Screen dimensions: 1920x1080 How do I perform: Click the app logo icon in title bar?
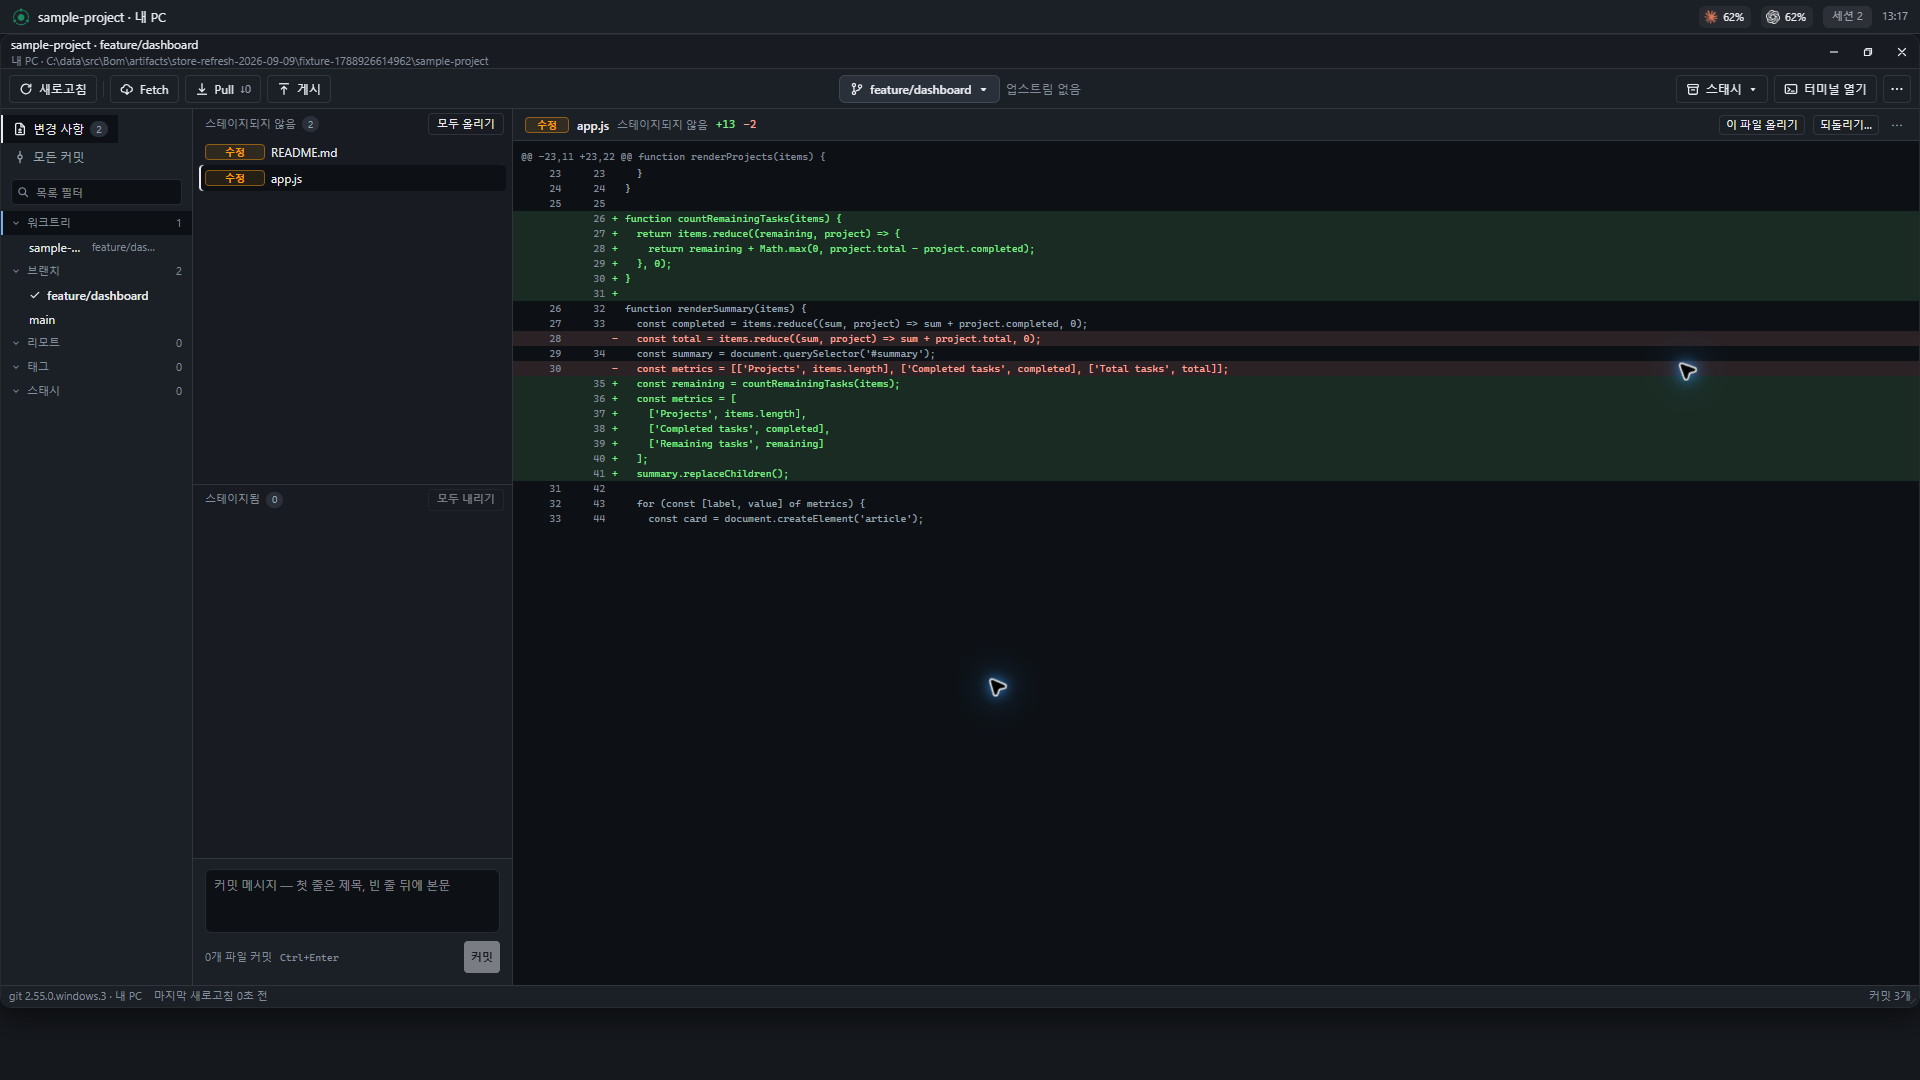[x=20, y=17]
